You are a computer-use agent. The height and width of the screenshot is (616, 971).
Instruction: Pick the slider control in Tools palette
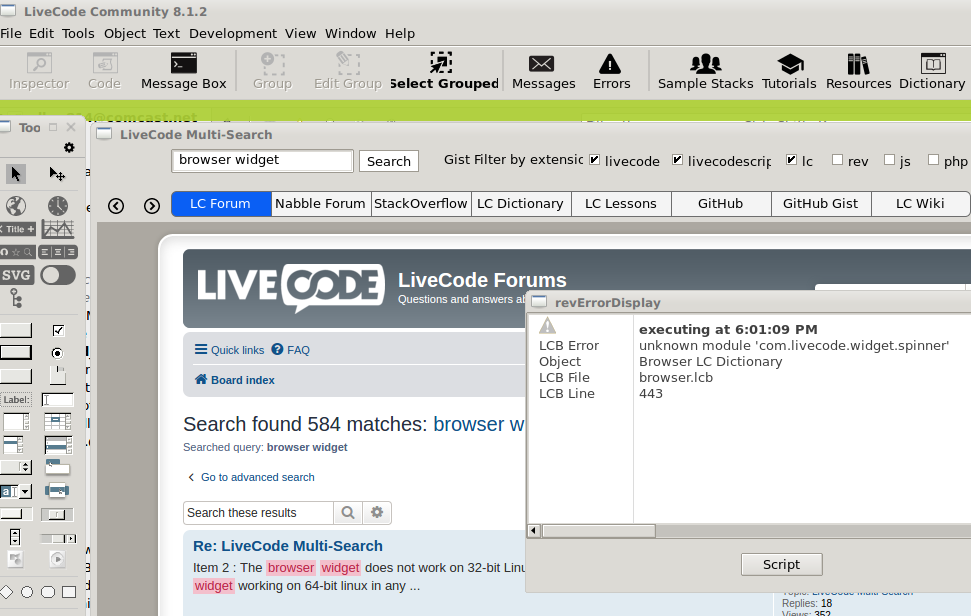click(57, 514)
